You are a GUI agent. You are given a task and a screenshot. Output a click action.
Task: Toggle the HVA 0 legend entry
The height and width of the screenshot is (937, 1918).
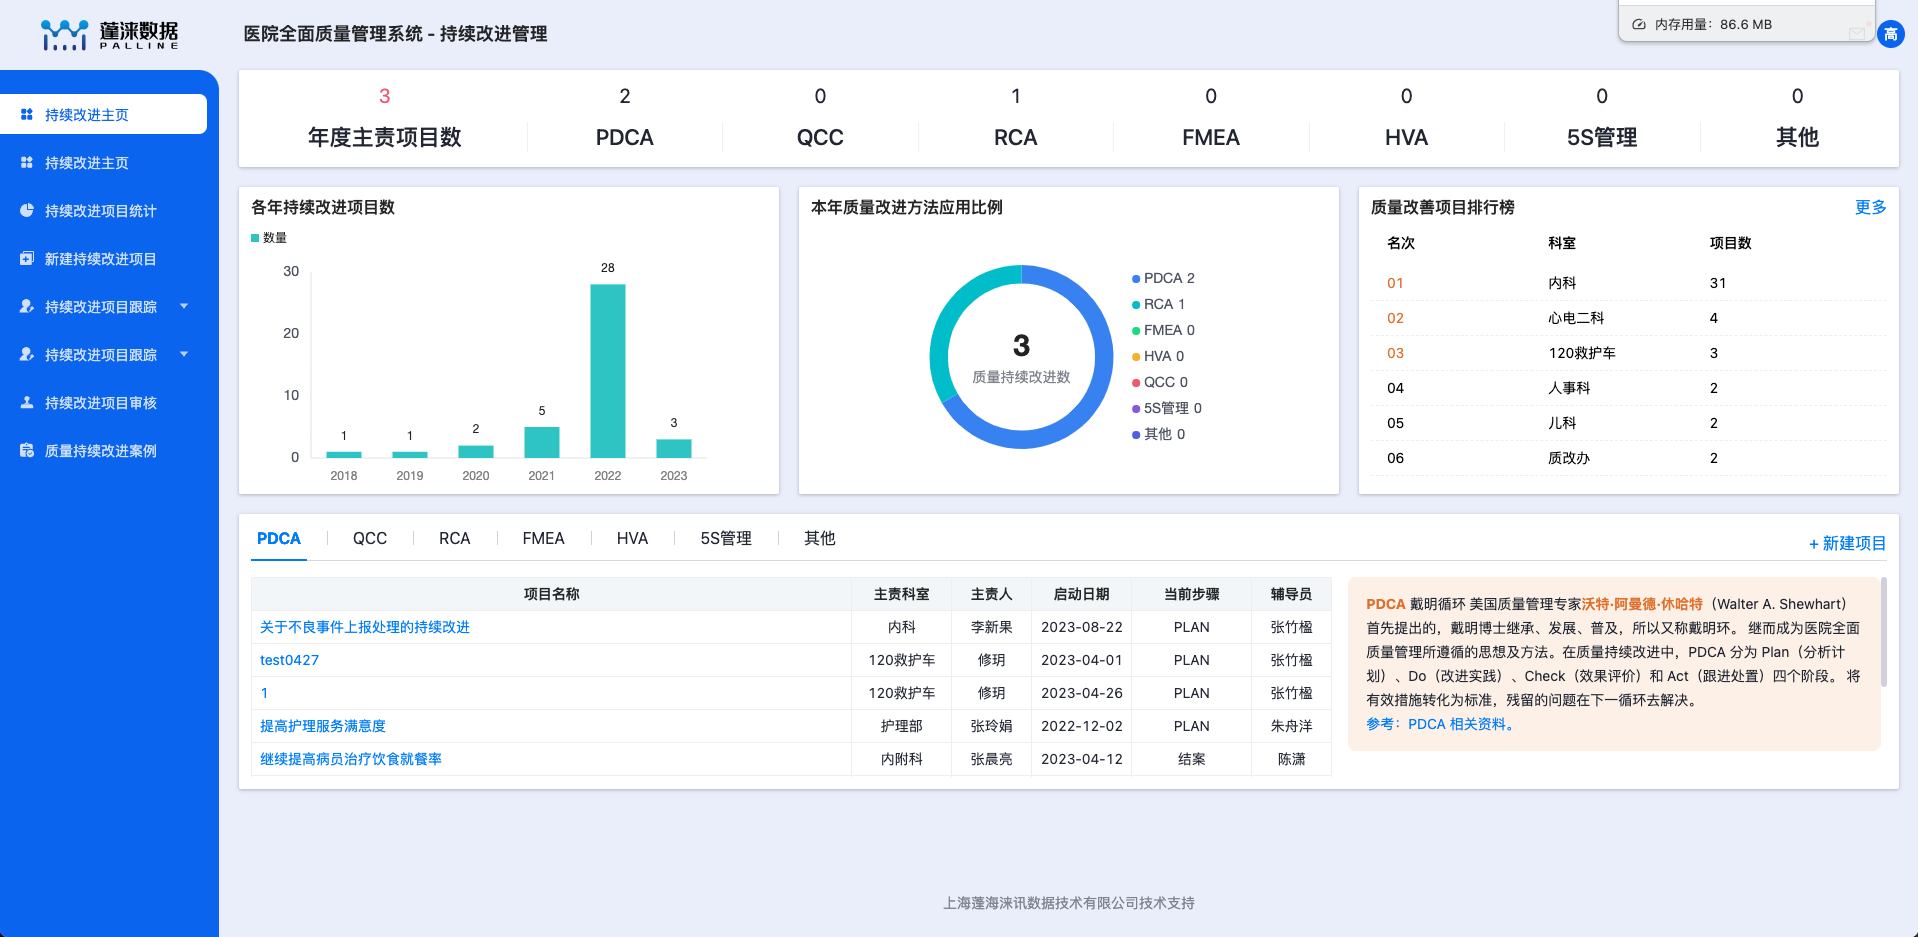tap(1158, 356)
